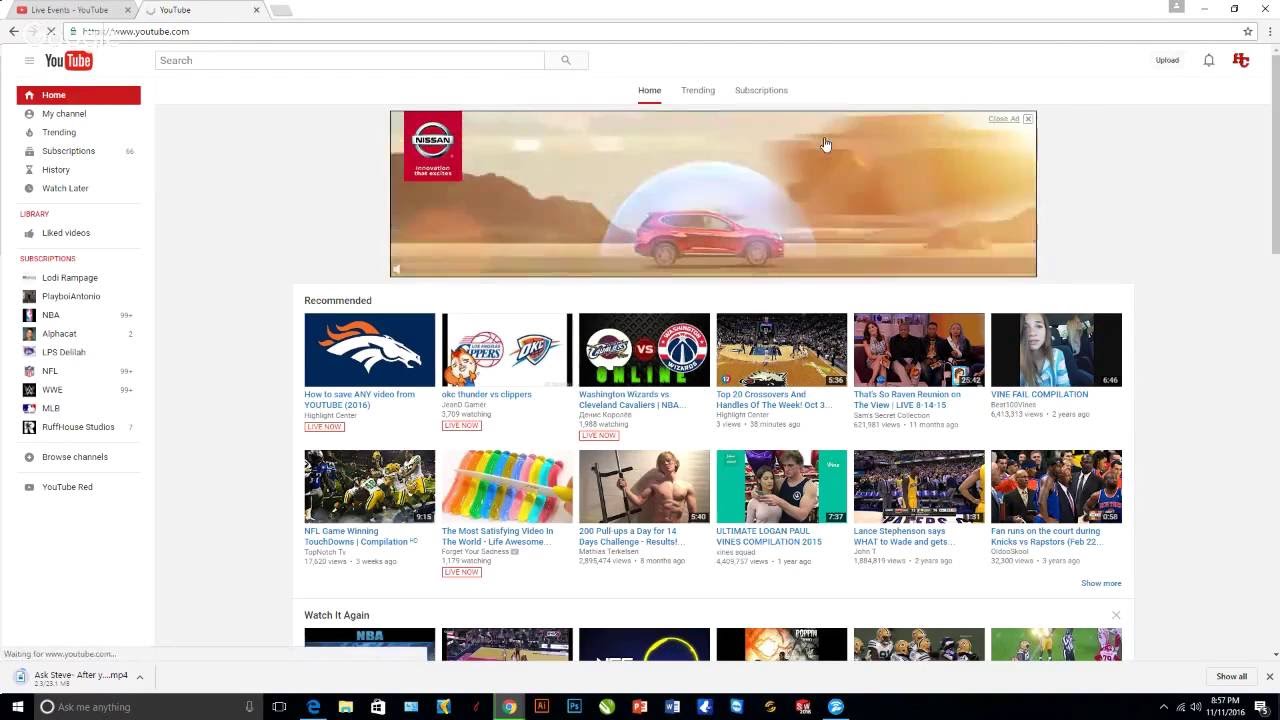Open ULTIMATE LOGAN PAUL VINES title
The width and height of the screenshot is (1280, 720).
click(x=769, y=536)
